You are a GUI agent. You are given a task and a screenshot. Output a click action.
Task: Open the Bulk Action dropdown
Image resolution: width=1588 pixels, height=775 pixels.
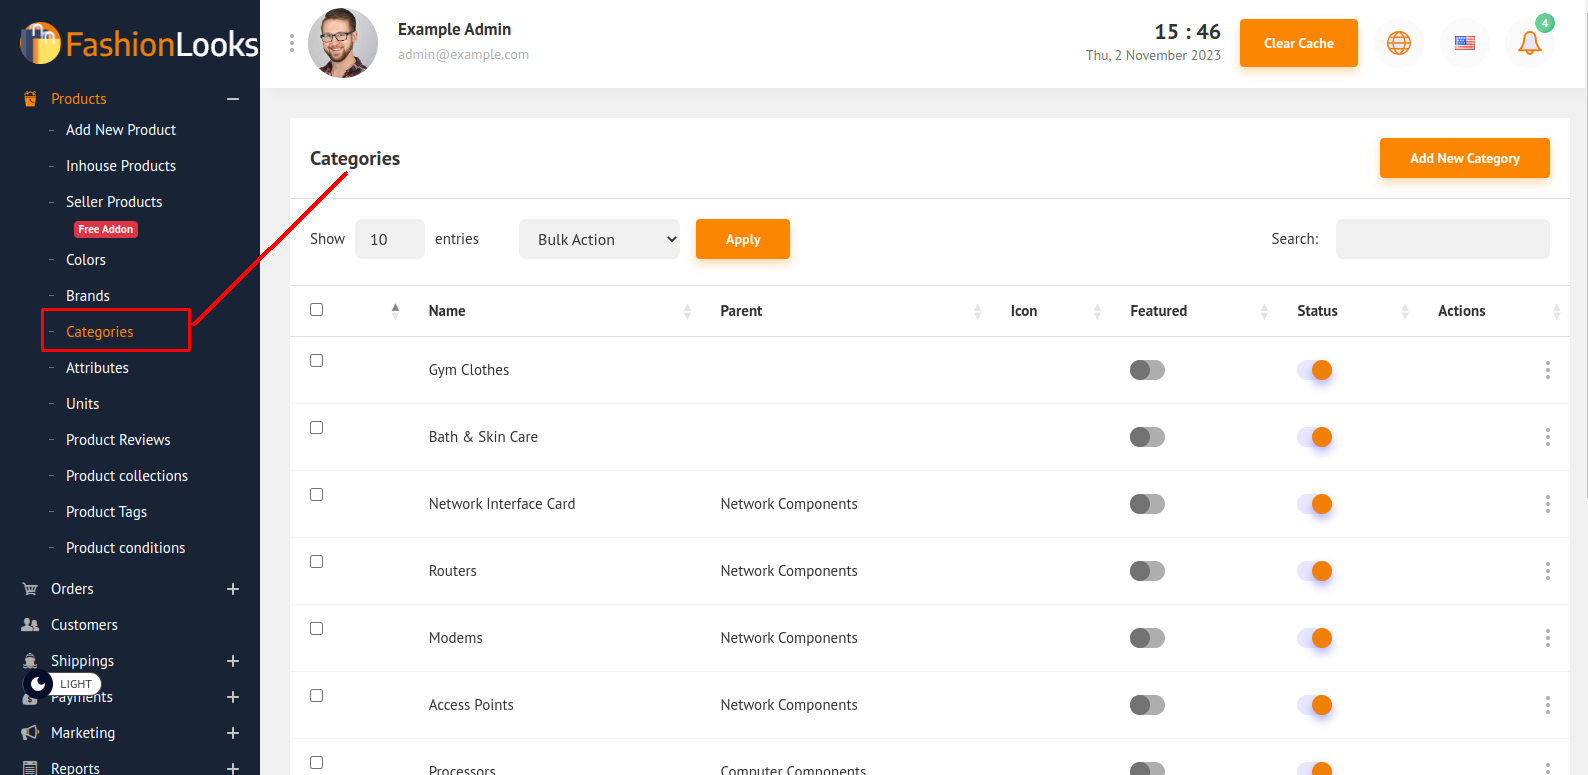coord(599,239)
